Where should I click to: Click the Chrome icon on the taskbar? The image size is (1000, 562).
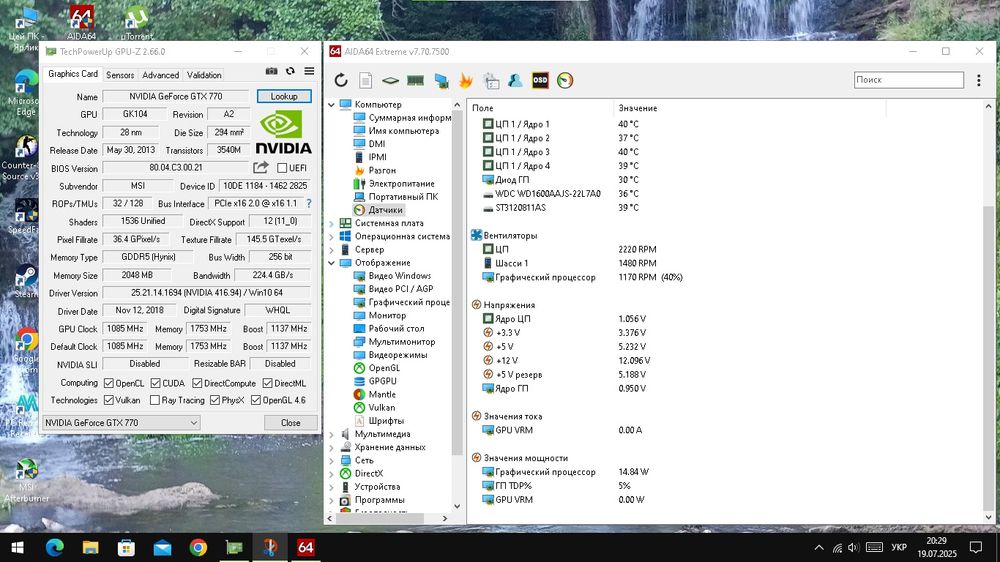[x=198, y=547]
